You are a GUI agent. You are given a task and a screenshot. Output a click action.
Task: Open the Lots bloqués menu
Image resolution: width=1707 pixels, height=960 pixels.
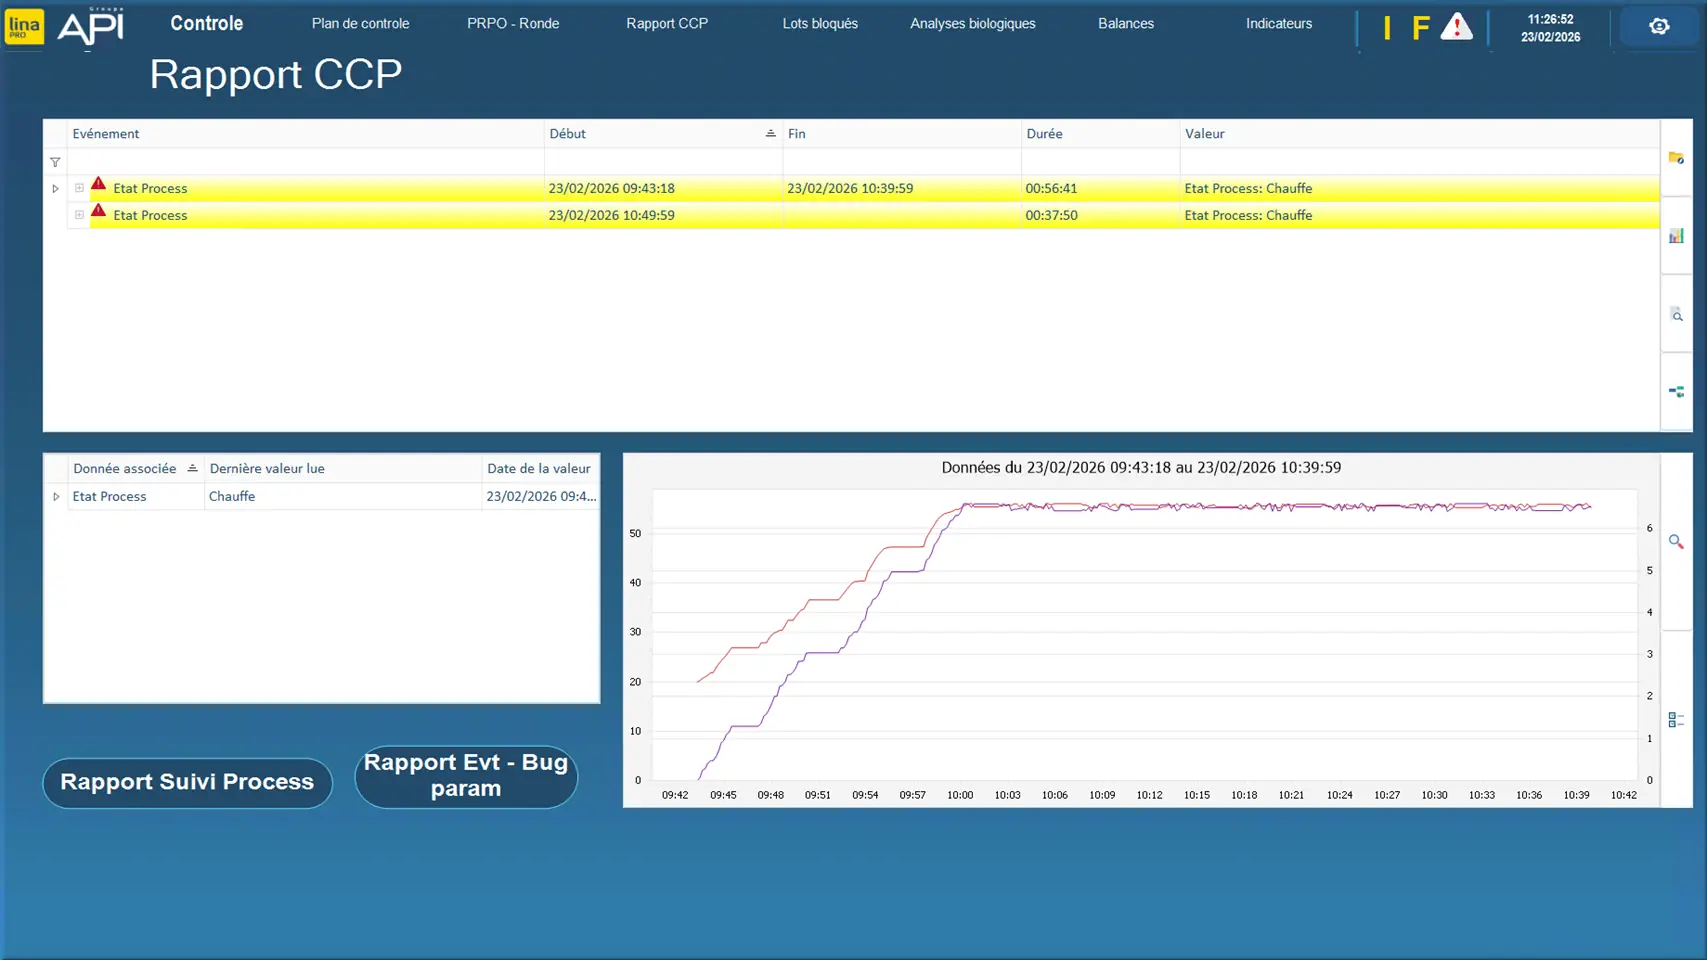(x=819, y=24)
